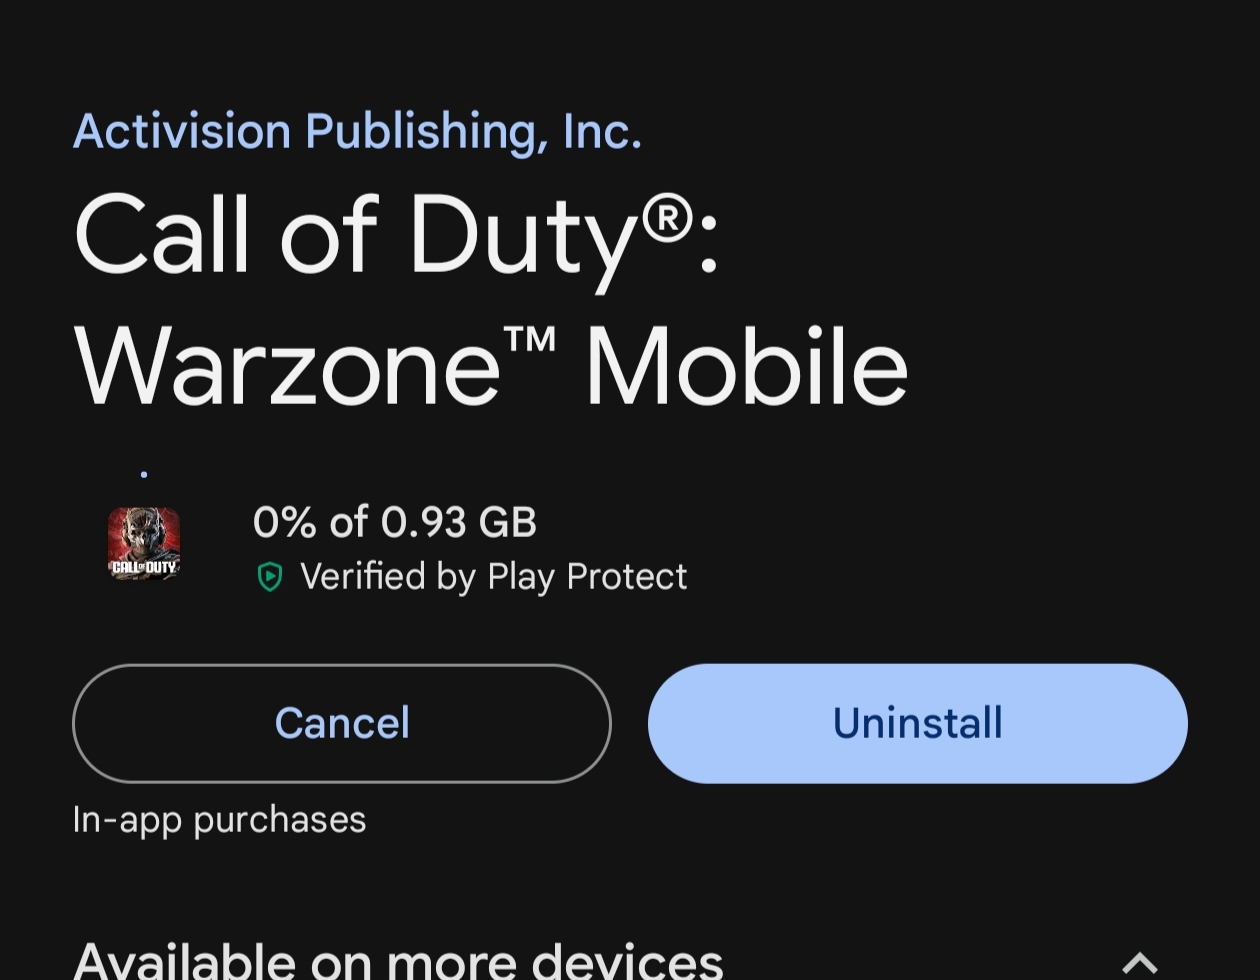This screenshot has height=980, width=1260.
Task: Collapse the Available on more devices chevron
Action: 1139,962
